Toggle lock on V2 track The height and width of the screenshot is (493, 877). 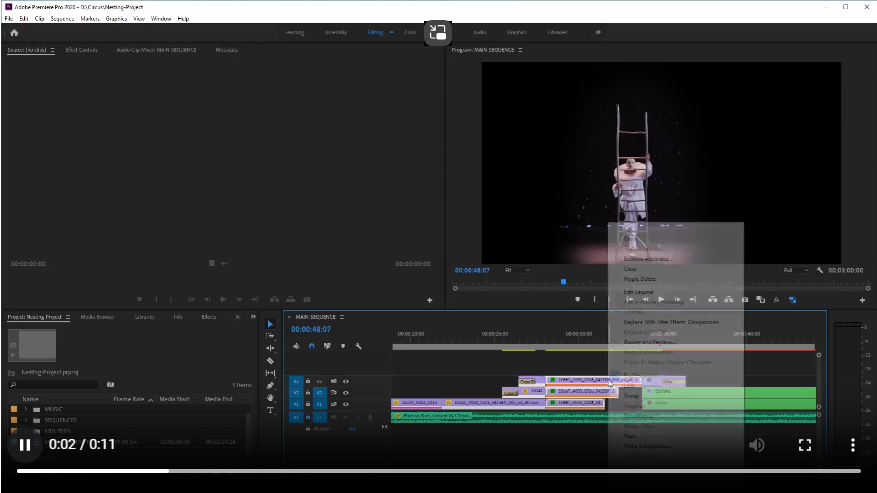tap(308, 393)
